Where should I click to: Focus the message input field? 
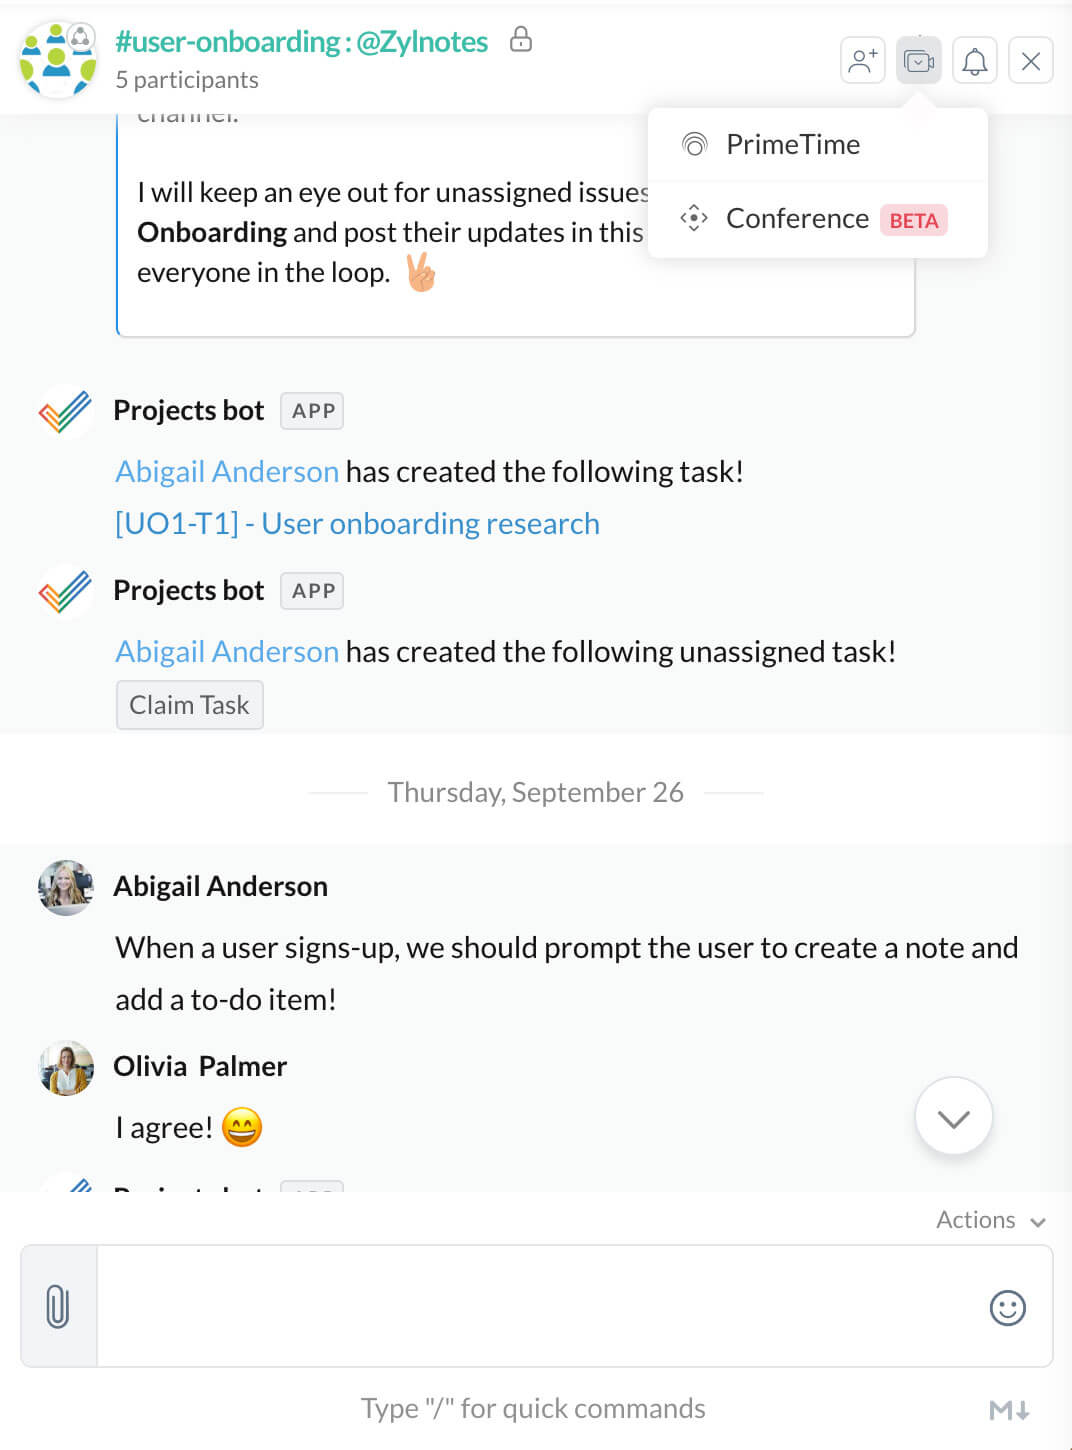[540, 1306]
